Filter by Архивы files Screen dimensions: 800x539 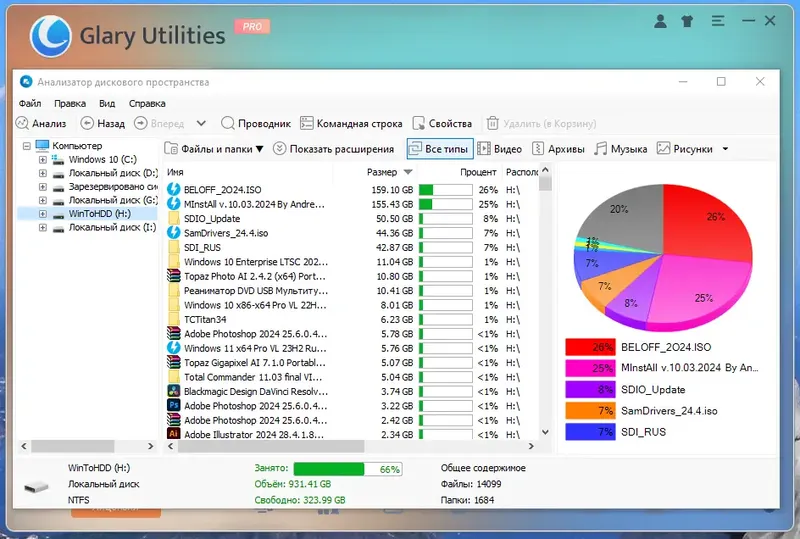click(558, 149)
